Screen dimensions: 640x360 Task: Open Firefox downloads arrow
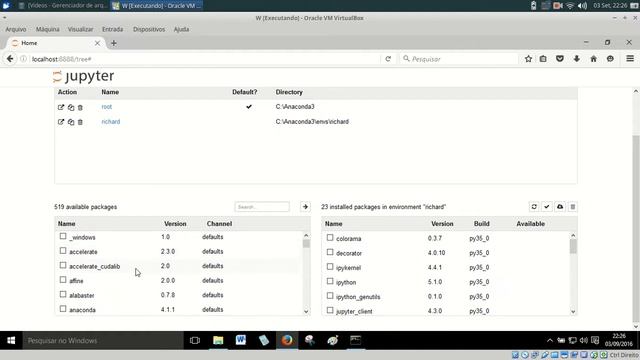coord(577,59)
